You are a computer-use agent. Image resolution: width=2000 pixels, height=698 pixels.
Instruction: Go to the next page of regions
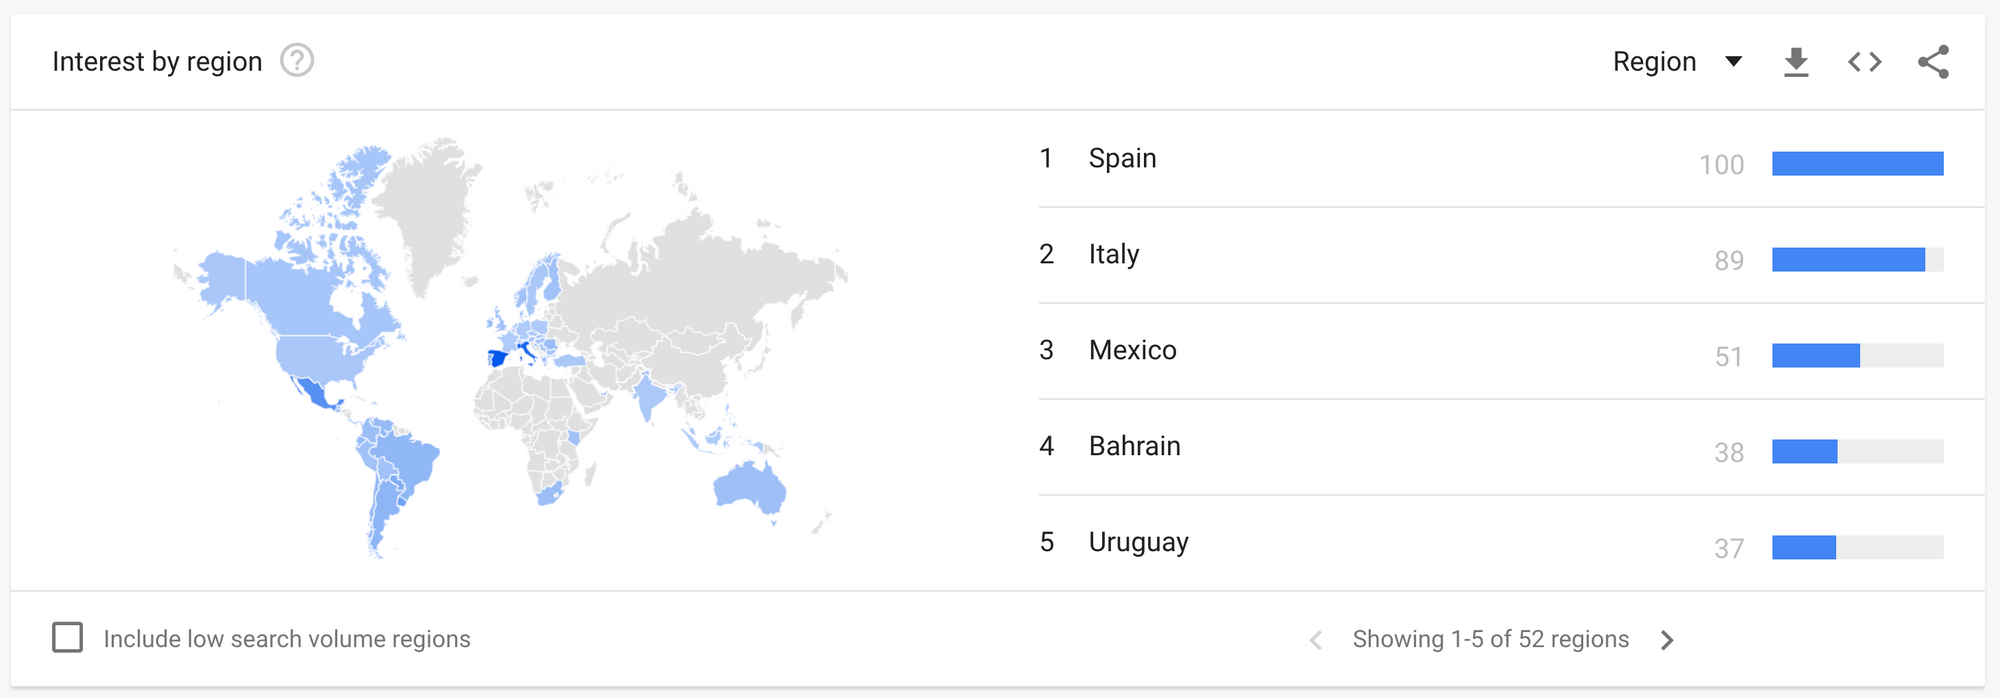pyautogui.click(x=1667, y=640)
